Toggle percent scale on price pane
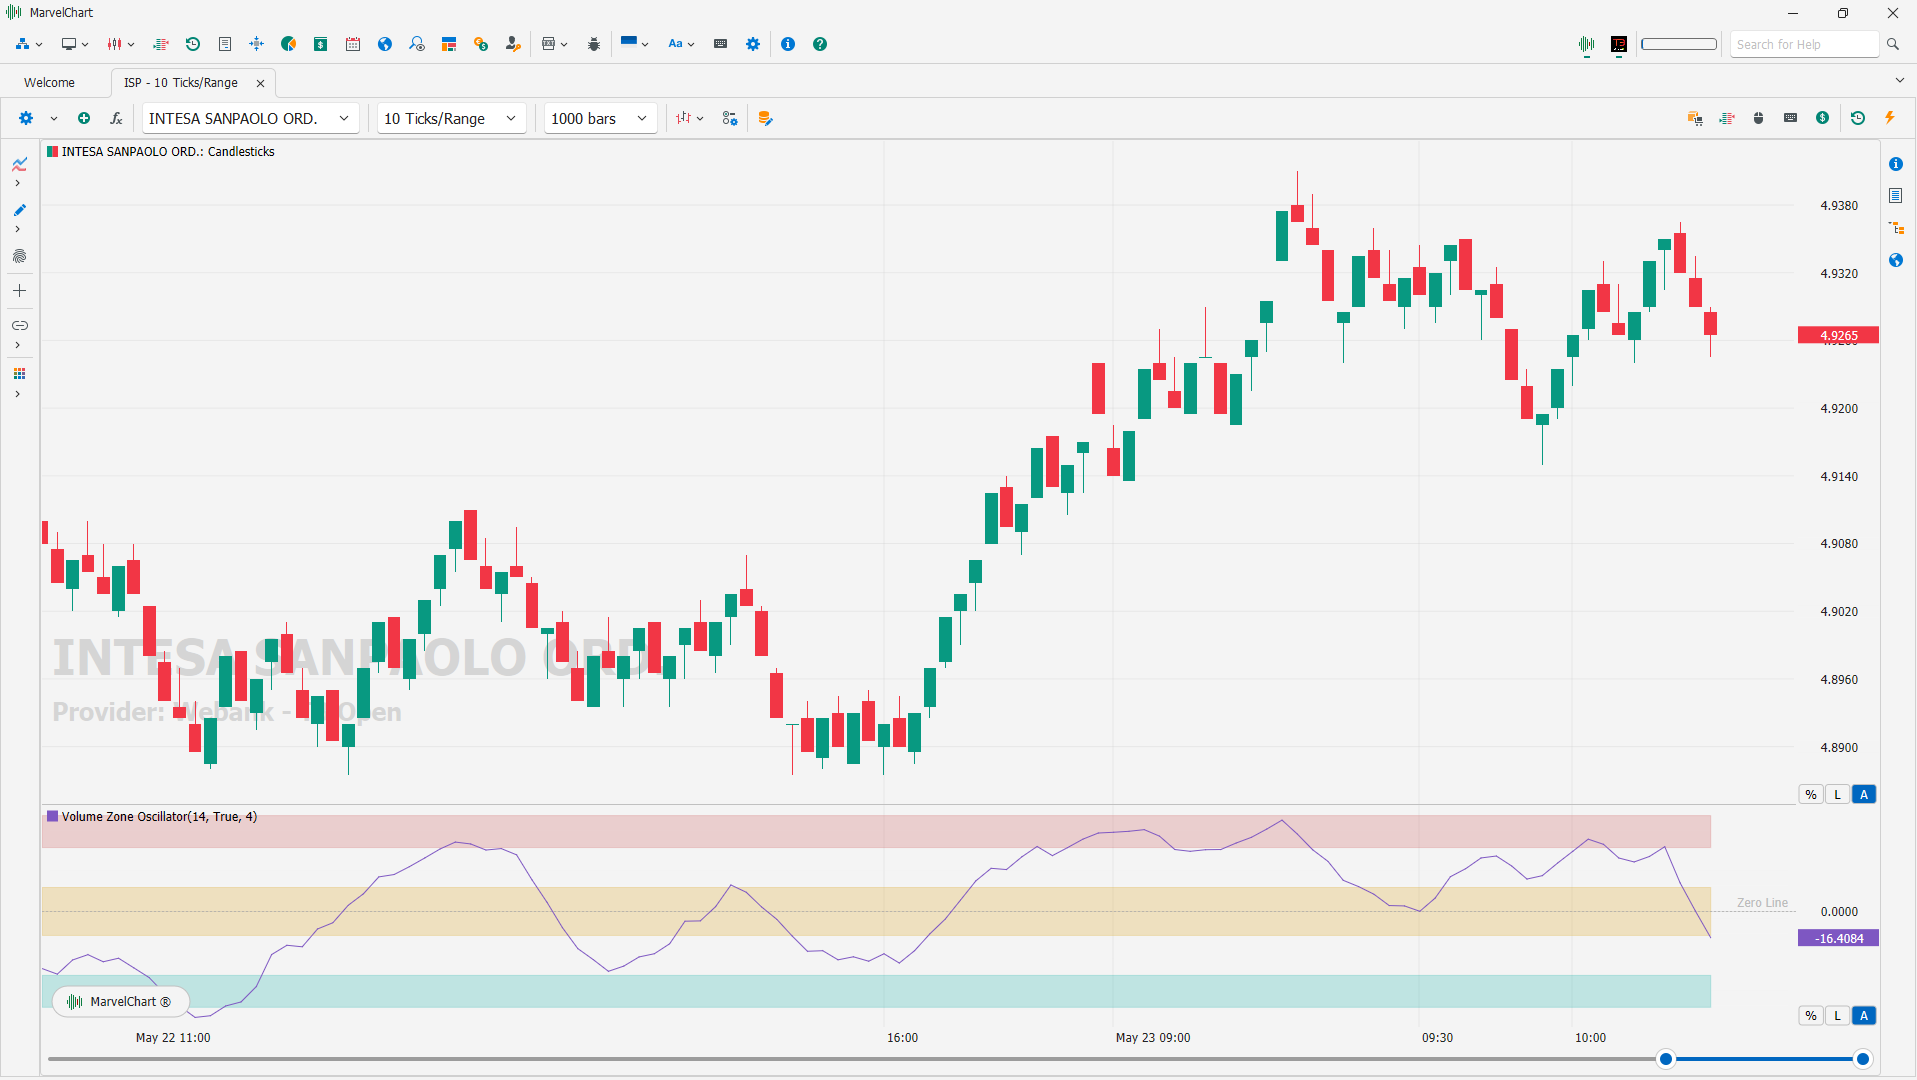The width and height of the screenshot is (1917, 1080). 1811,794
